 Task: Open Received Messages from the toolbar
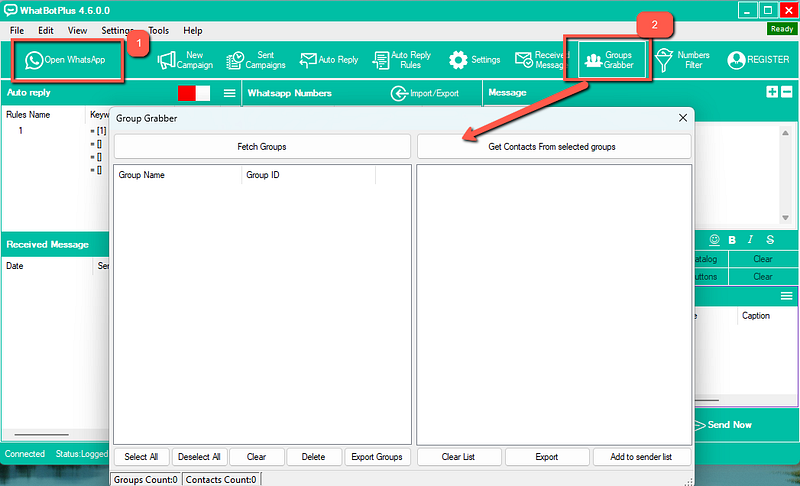click(x=542, y=60)
